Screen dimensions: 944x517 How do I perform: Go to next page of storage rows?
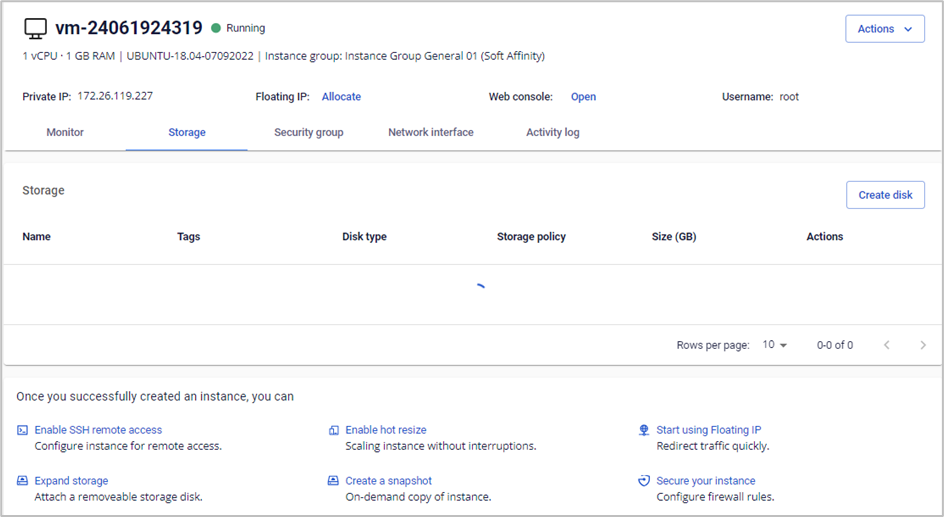(x=922, y=345)
